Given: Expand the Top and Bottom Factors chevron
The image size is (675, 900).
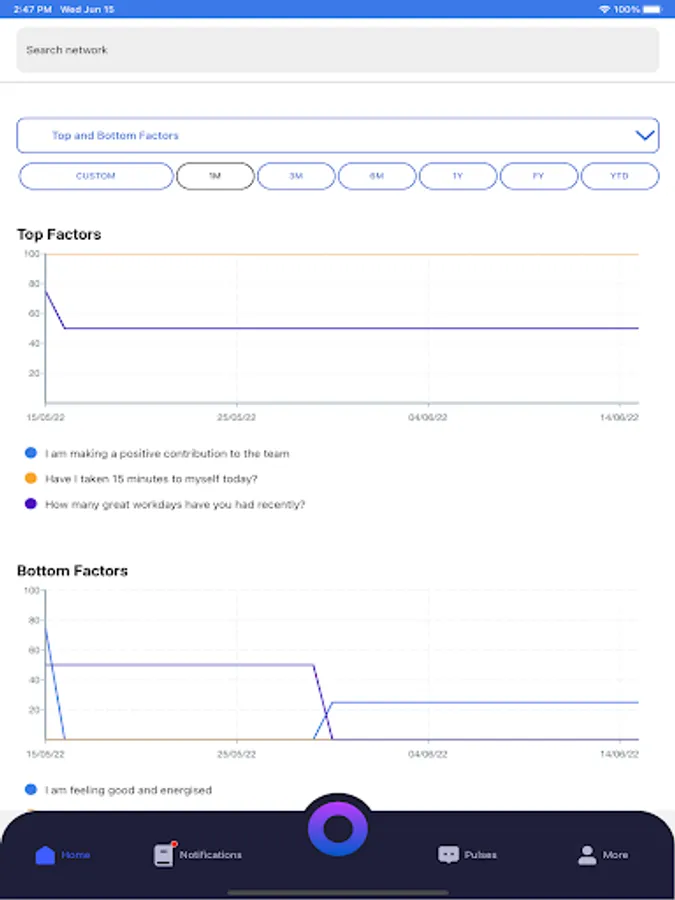Looking at the screenshot, I should click(x=645, y=135).
